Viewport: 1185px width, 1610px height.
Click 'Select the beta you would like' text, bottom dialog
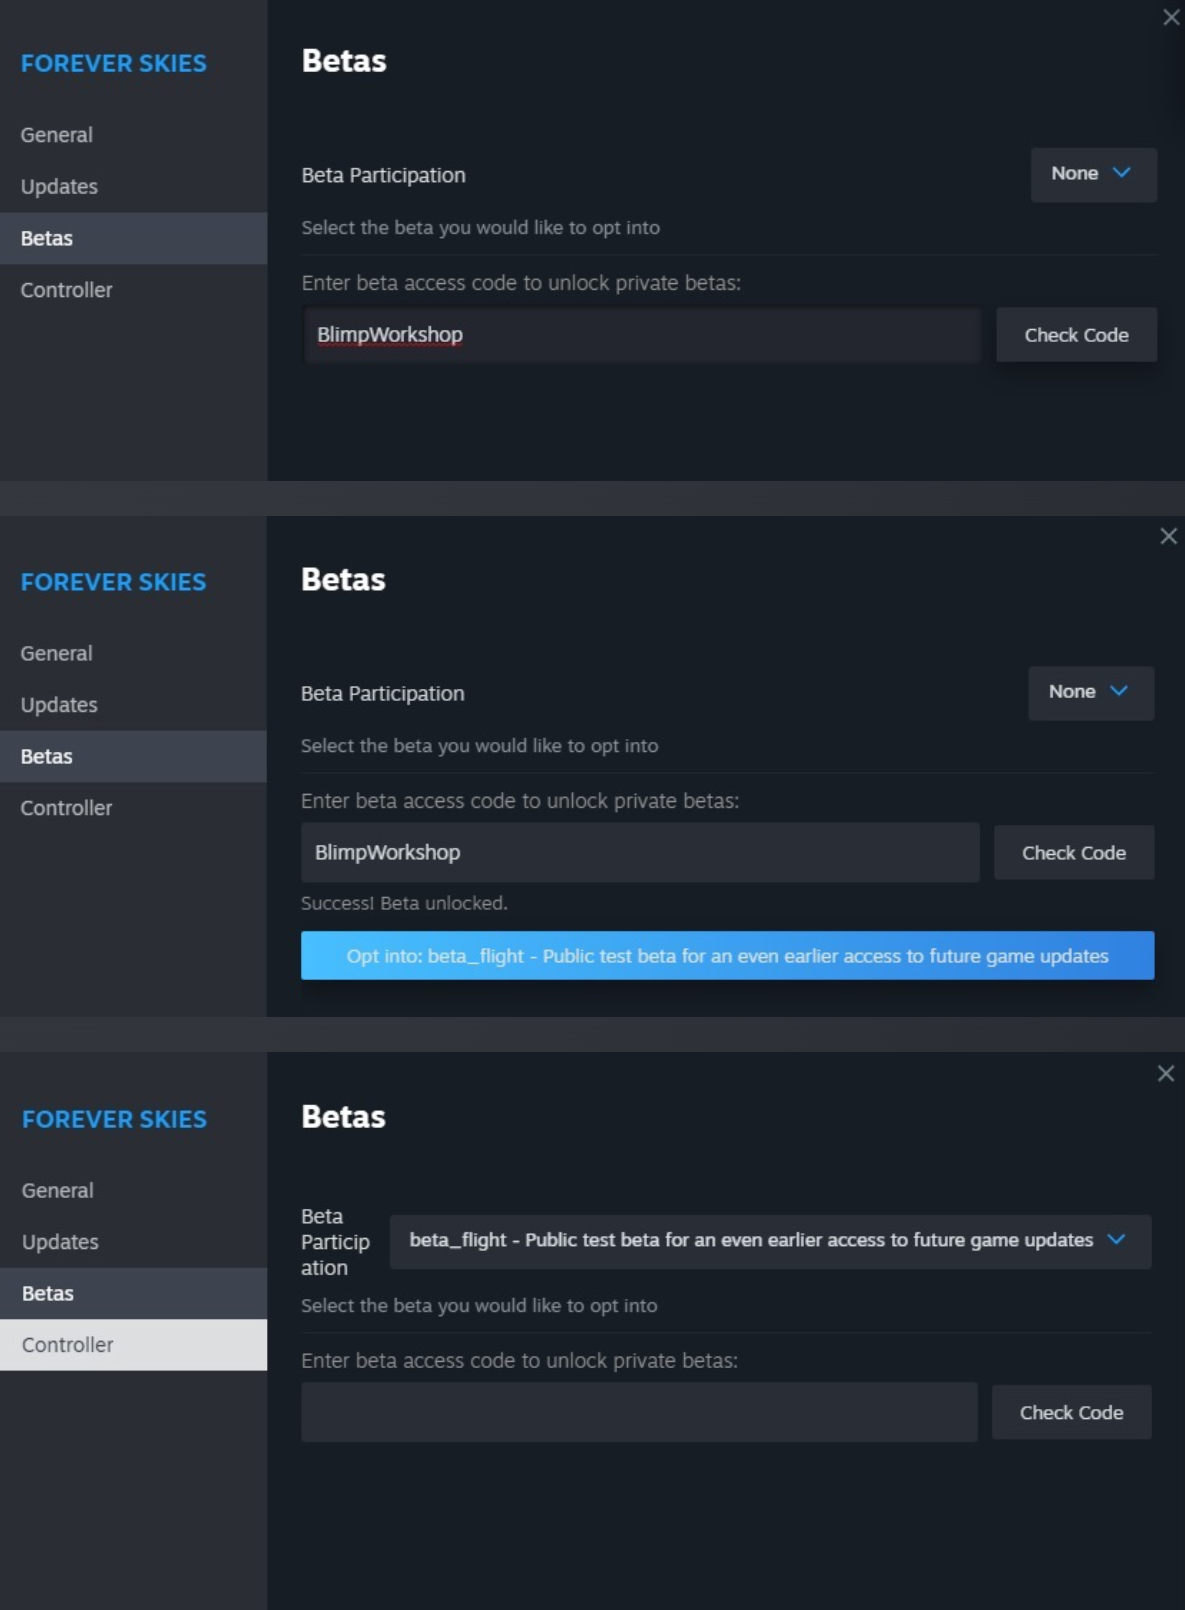click(x=479, y=1306)
